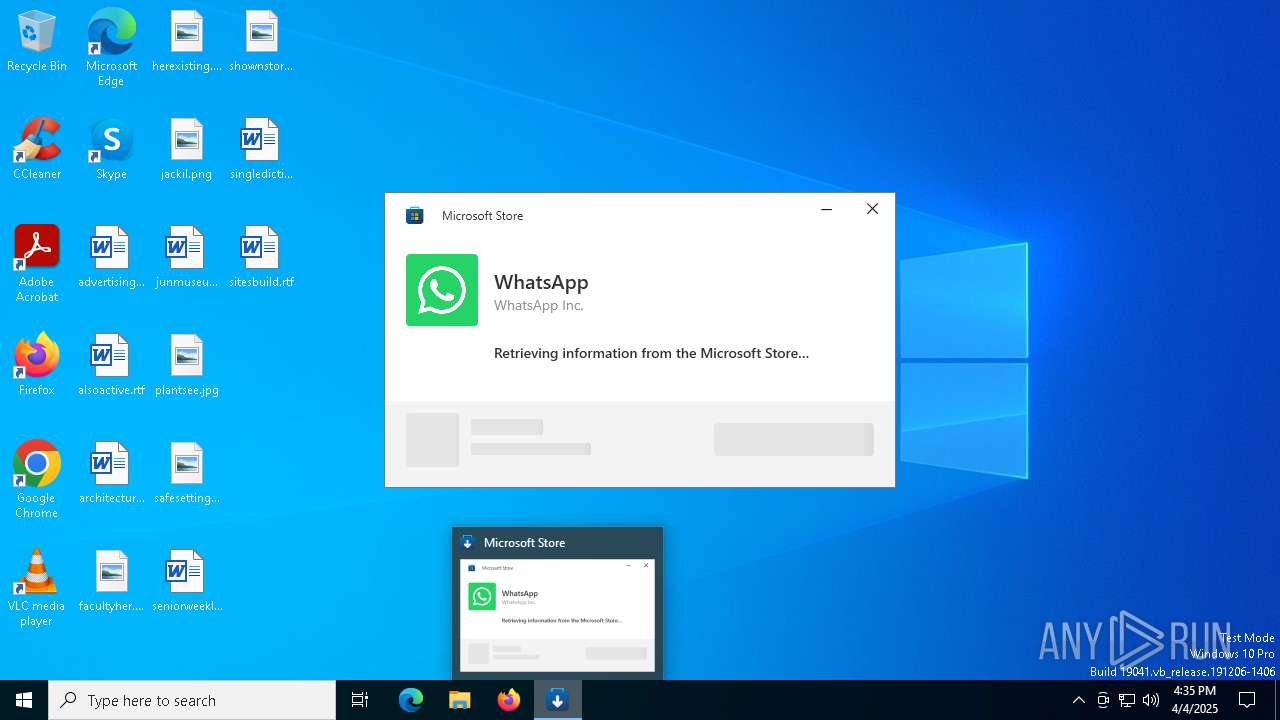Image resolution: width=1280 pixels, height=720 pixels.
Task: Open File Explorer from the taskbar
Action: 460,700
